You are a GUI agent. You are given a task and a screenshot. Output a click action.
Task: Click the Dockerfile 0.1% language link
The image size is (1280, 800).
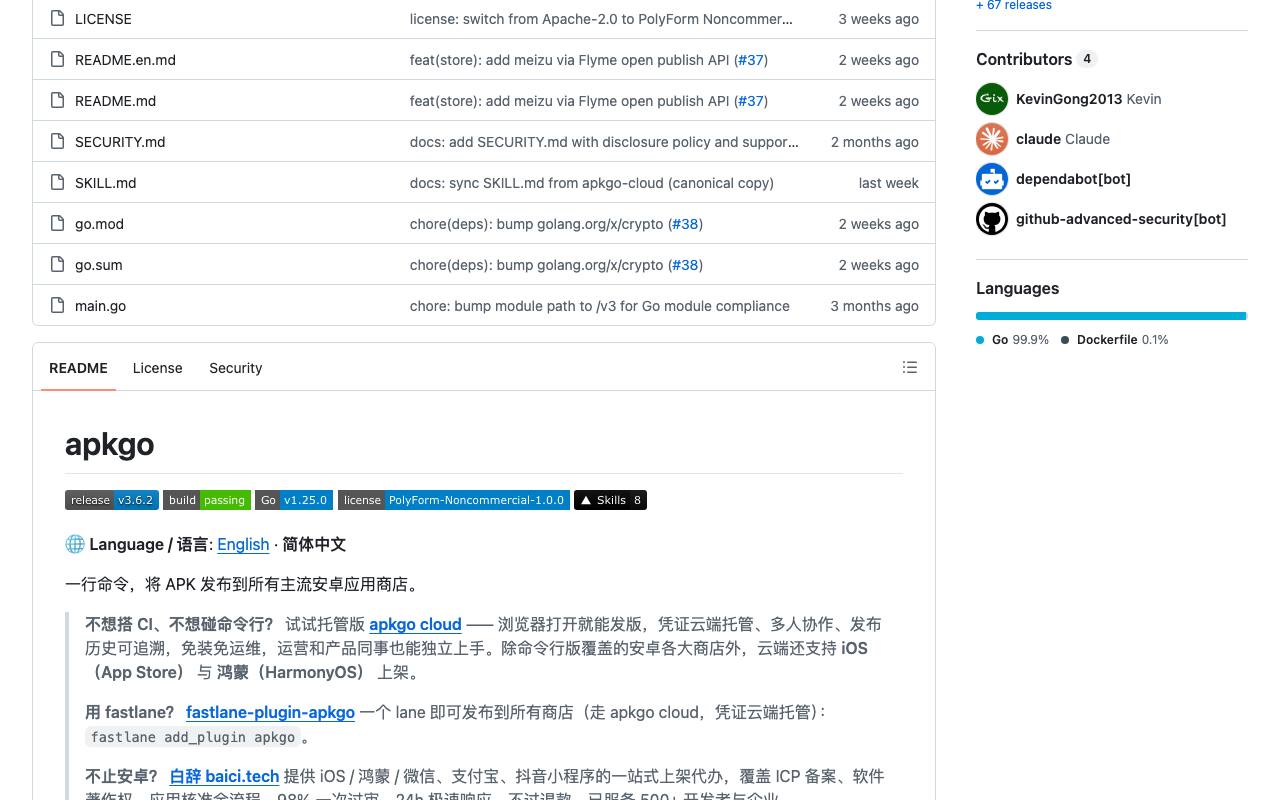pos(1115,340)
